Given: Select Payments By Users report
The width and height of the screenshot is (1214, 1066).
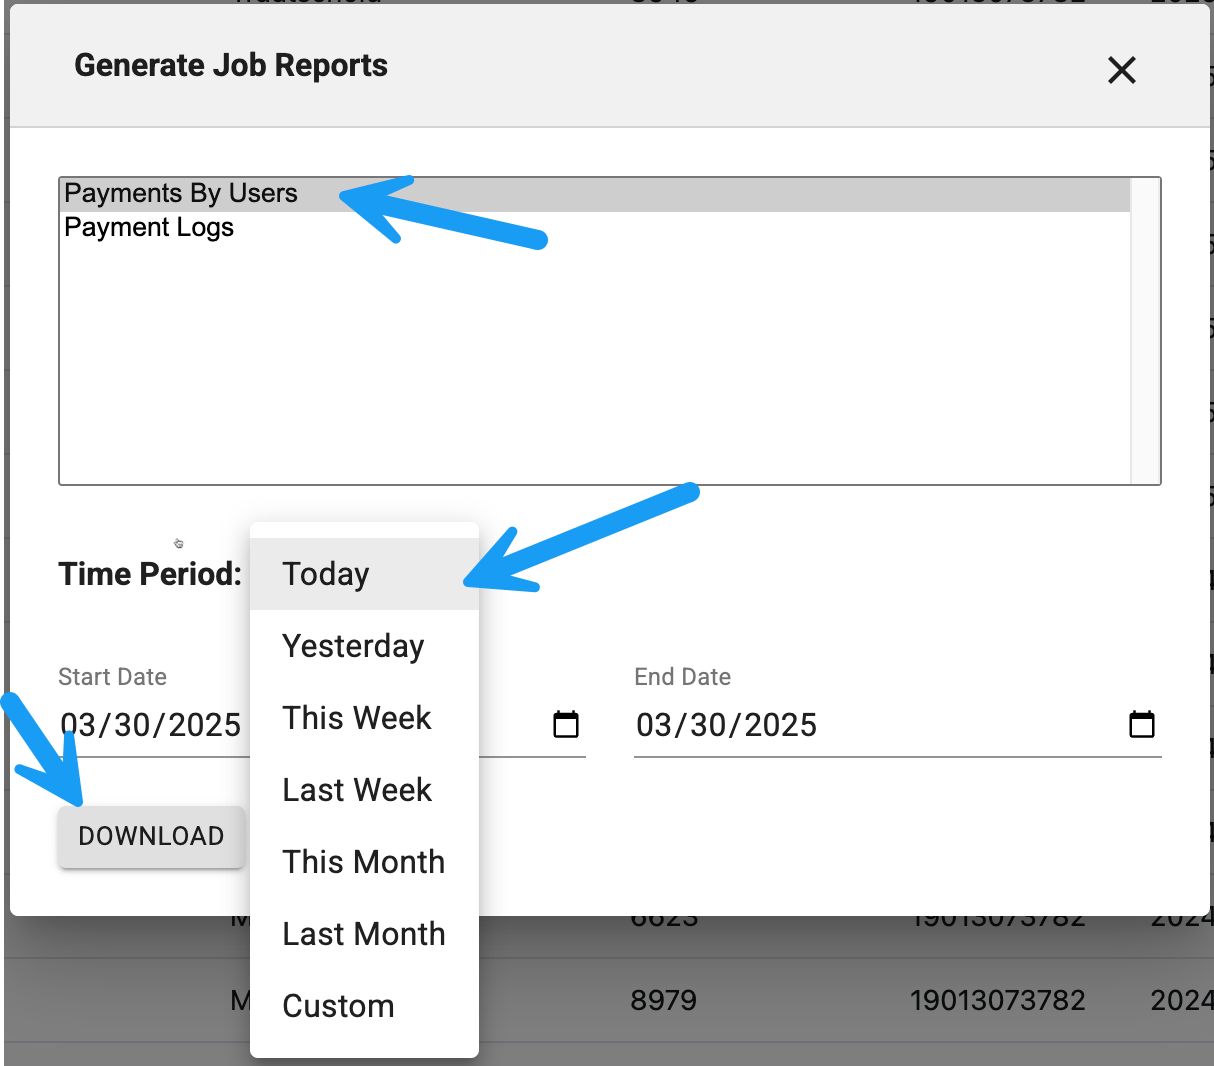Looking at the screenshot, I should pos(181,193).
